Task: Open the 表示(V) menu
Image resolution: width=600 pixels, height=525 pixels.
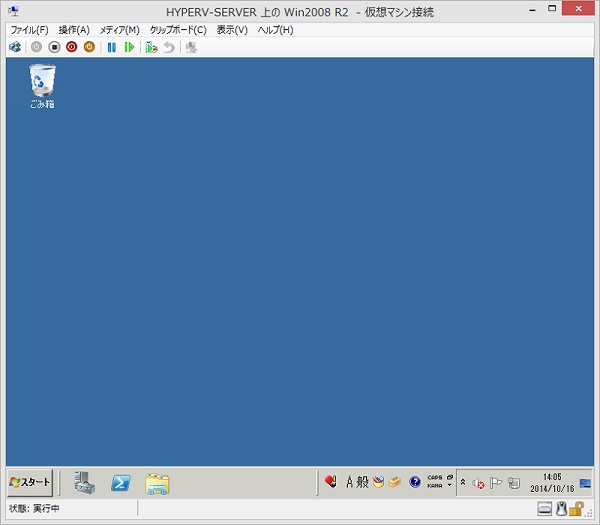Action: click(232, 30)
